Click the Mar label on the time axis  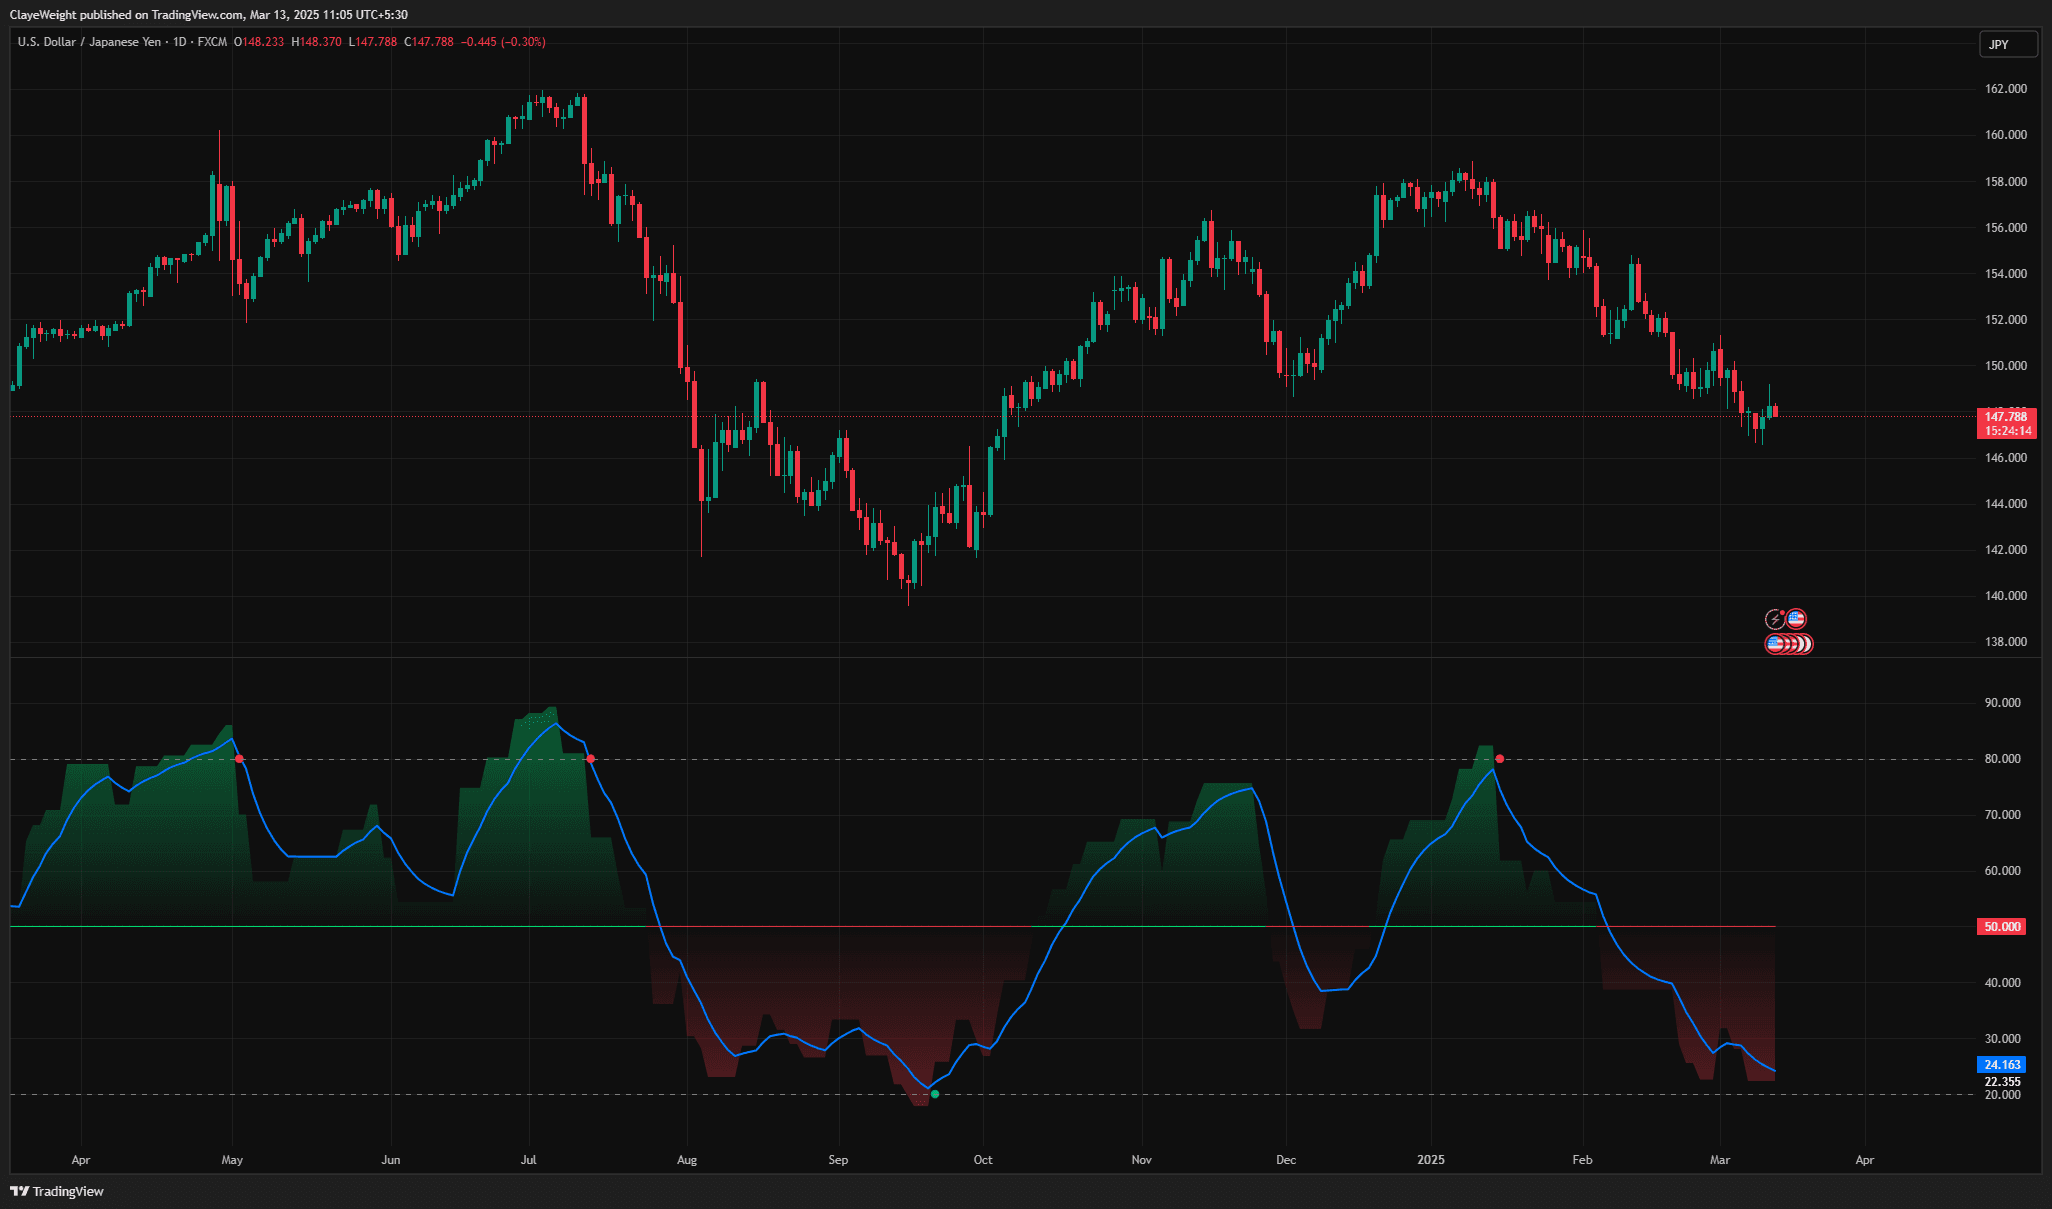(x=1720, y=1160)
